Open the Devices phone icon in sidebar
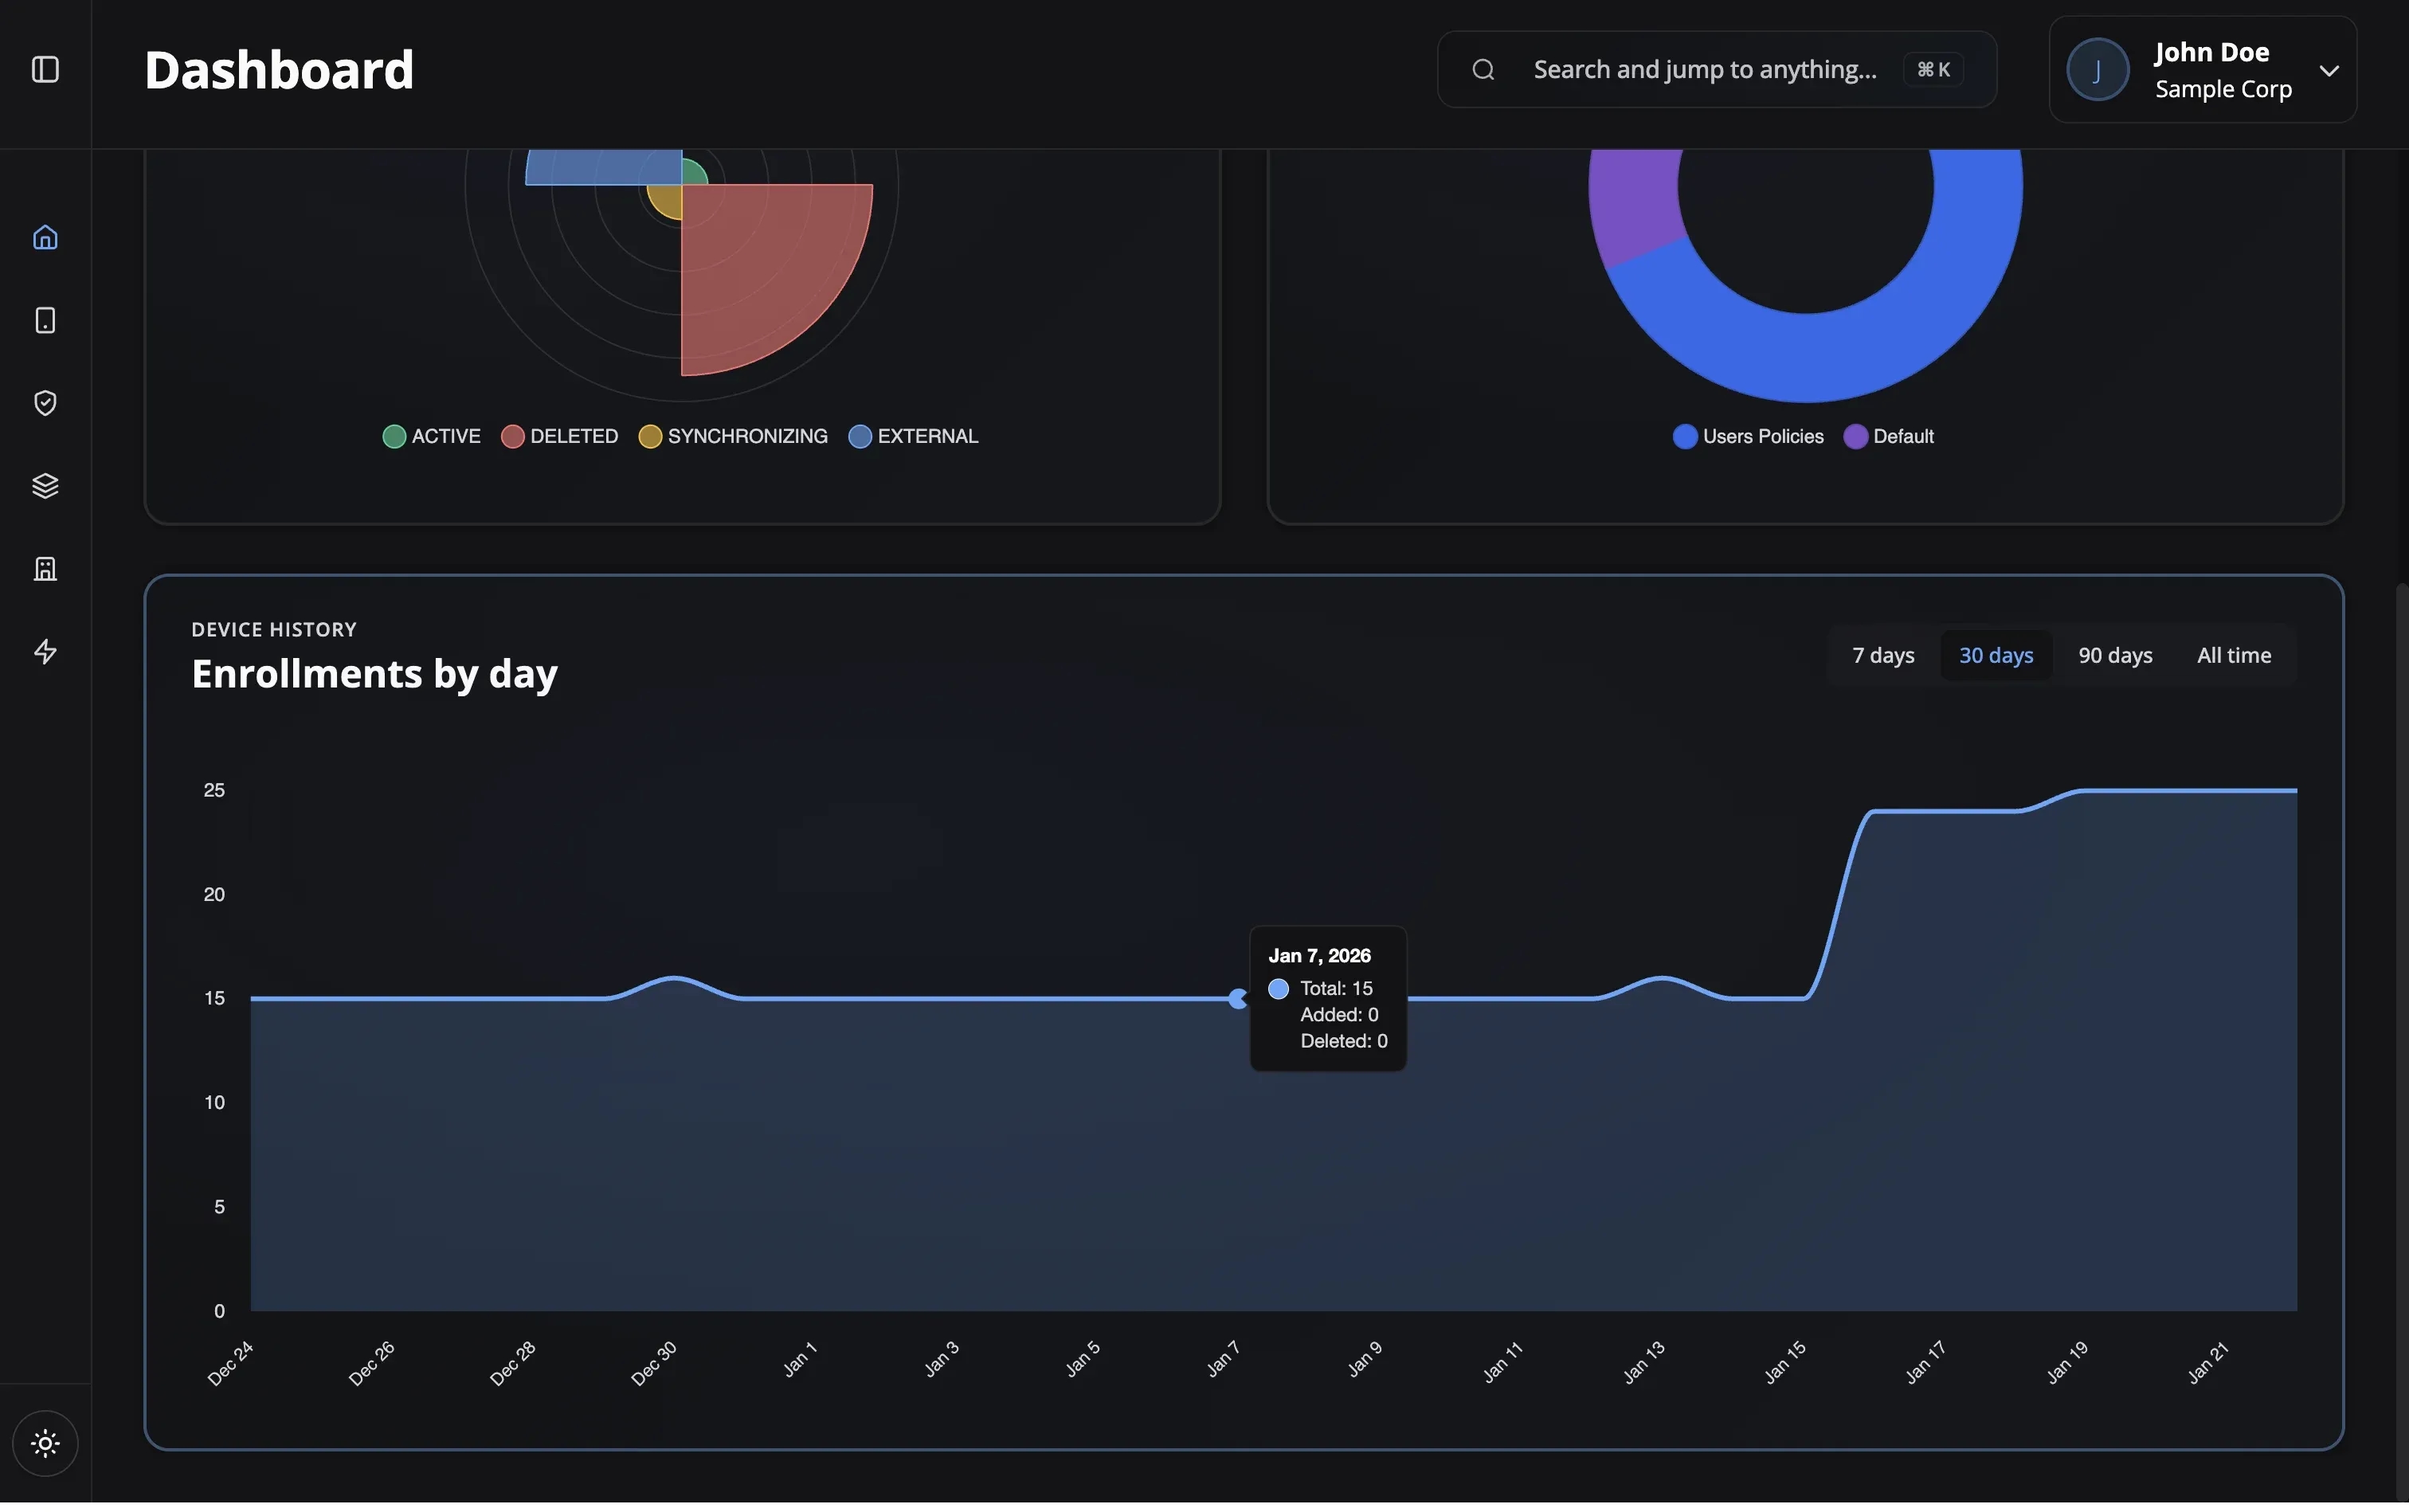The image size is (2409, 1512). [45, 320]
